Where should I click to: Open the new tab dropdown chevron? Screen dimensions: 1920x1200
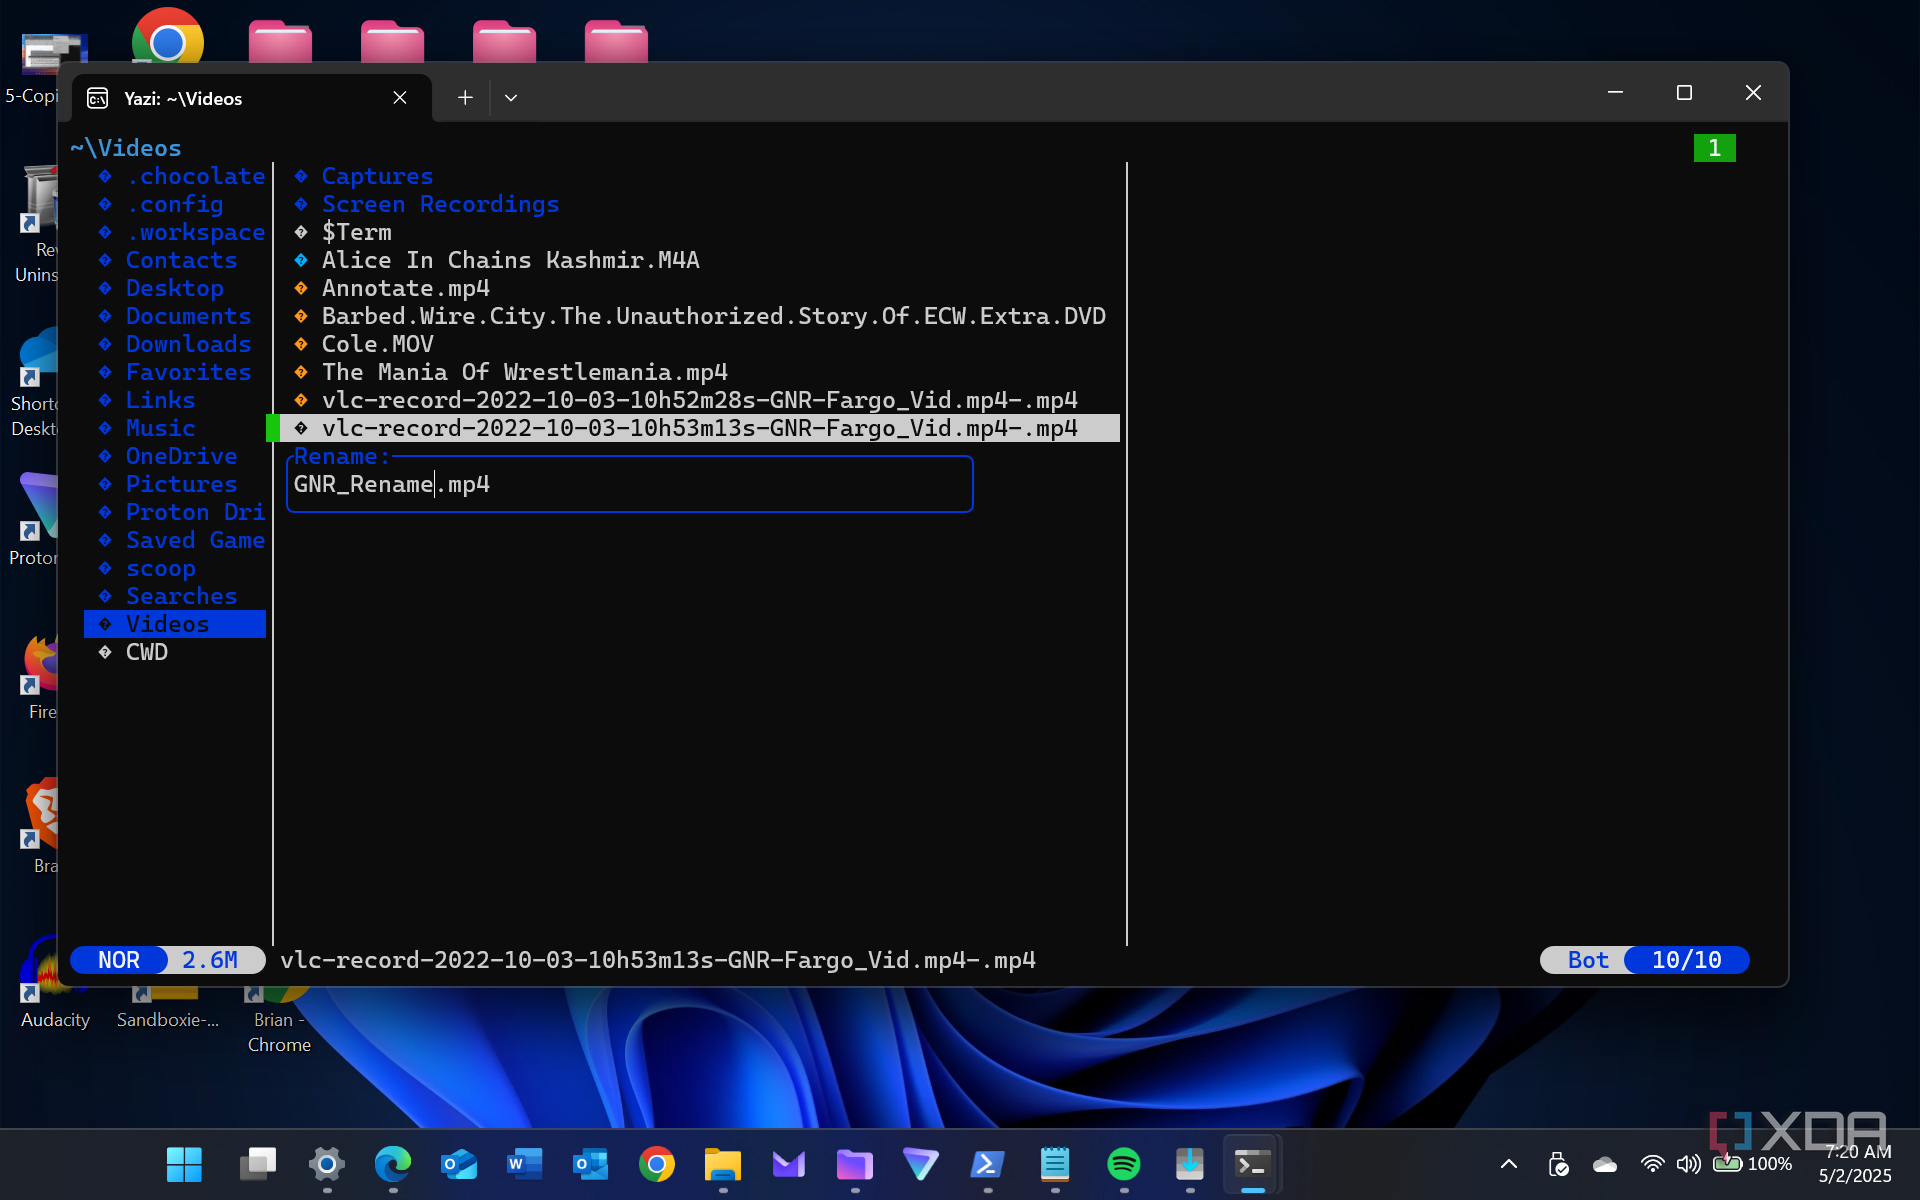point(511,97)
